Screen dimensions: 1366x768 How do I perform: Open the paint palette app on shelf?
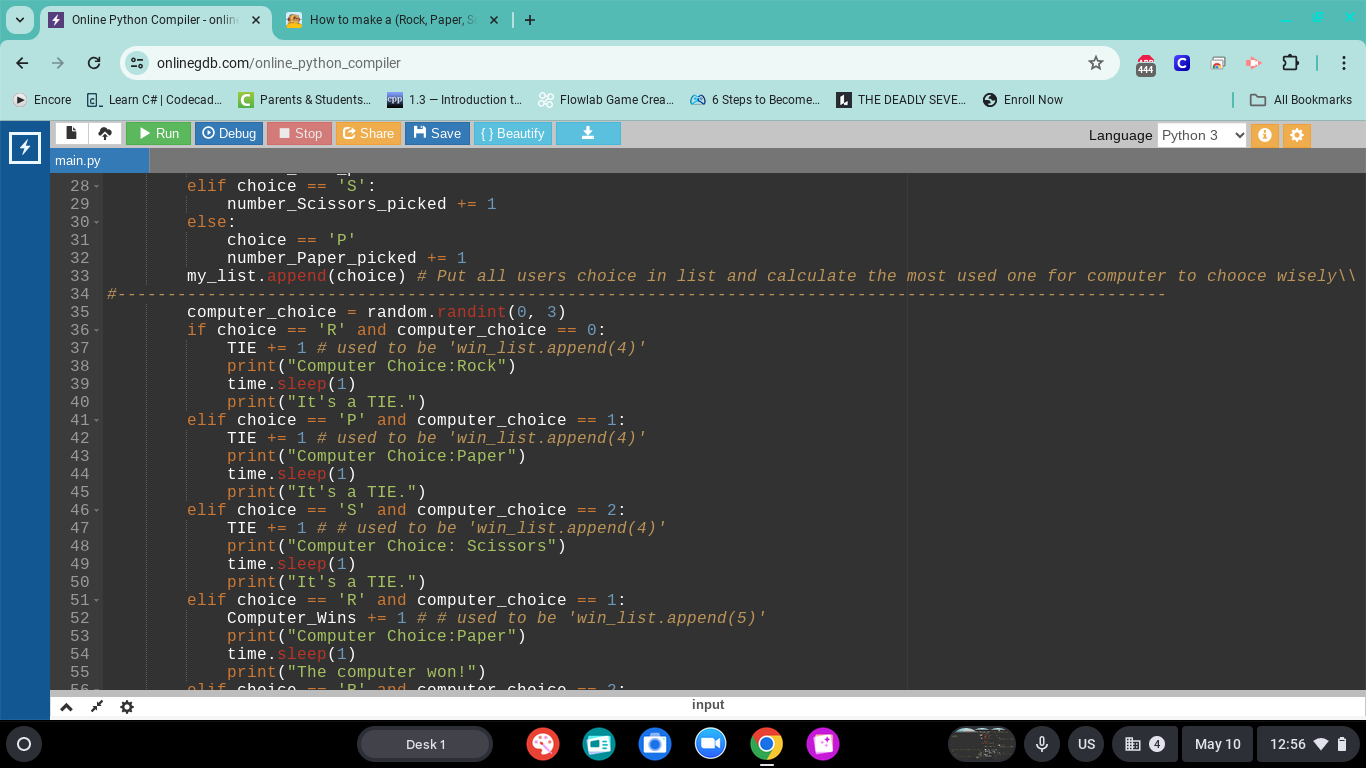[543, 744]
